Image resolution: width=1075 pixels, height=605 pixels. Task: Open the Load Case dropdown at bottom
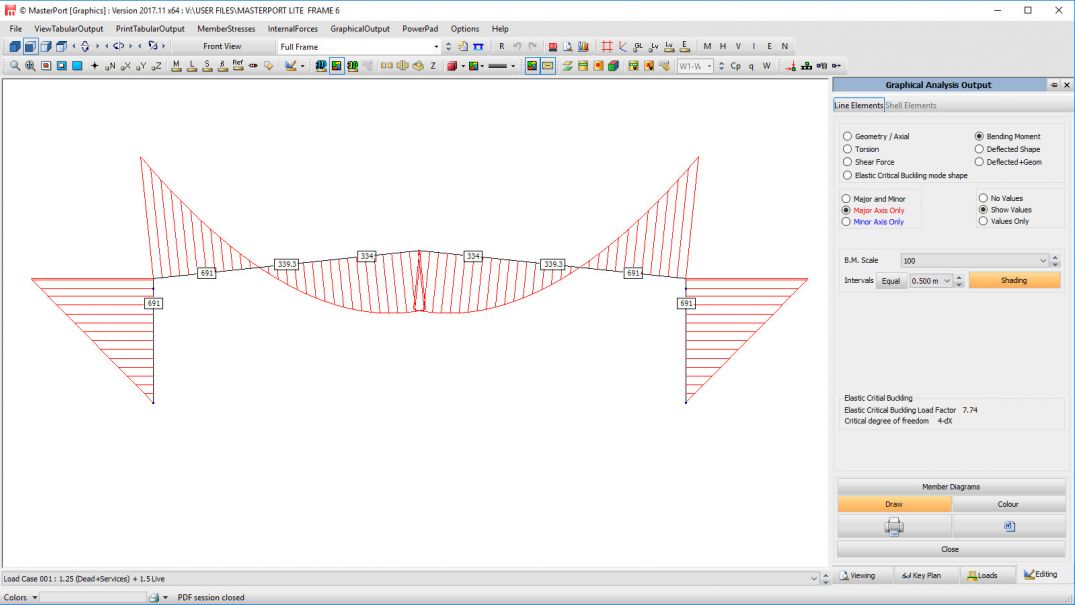point(812,579)
